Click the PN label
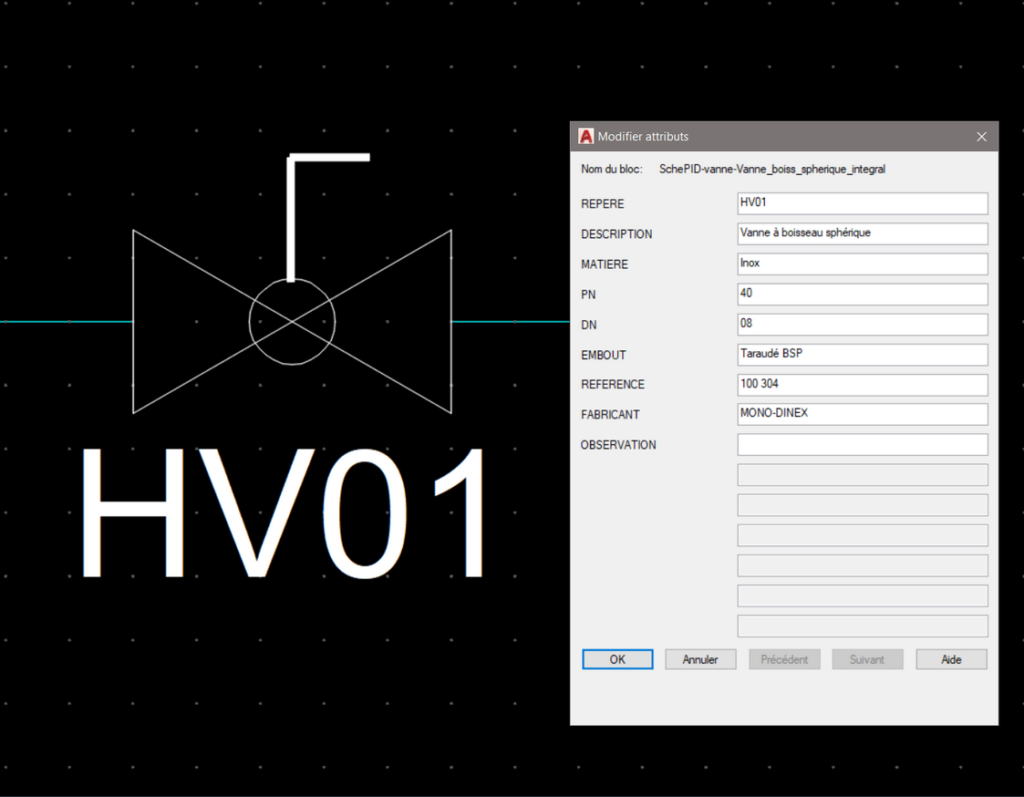The width and height of the screenshot is (1024, 797). coord(588,295)
